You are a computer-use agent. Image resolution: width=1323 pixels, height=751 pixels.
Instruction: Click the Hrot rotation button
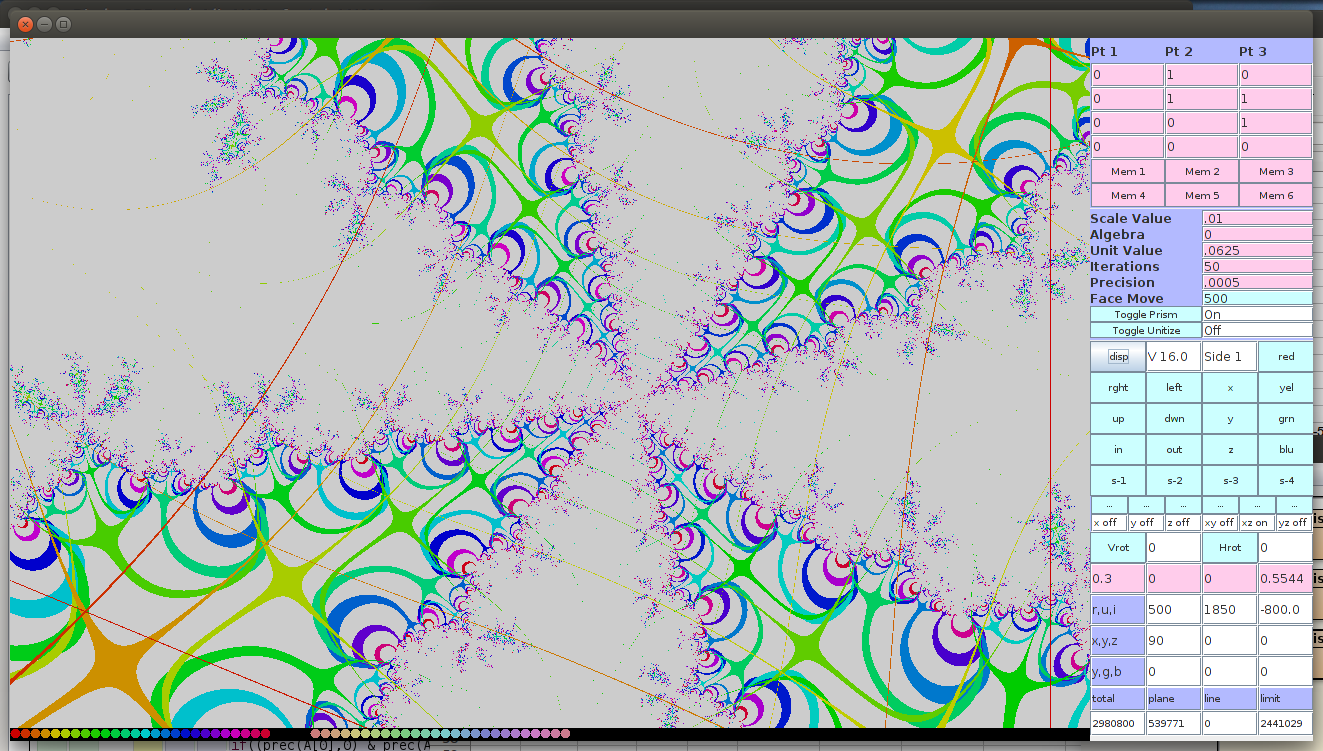[x=1230, y=548]
